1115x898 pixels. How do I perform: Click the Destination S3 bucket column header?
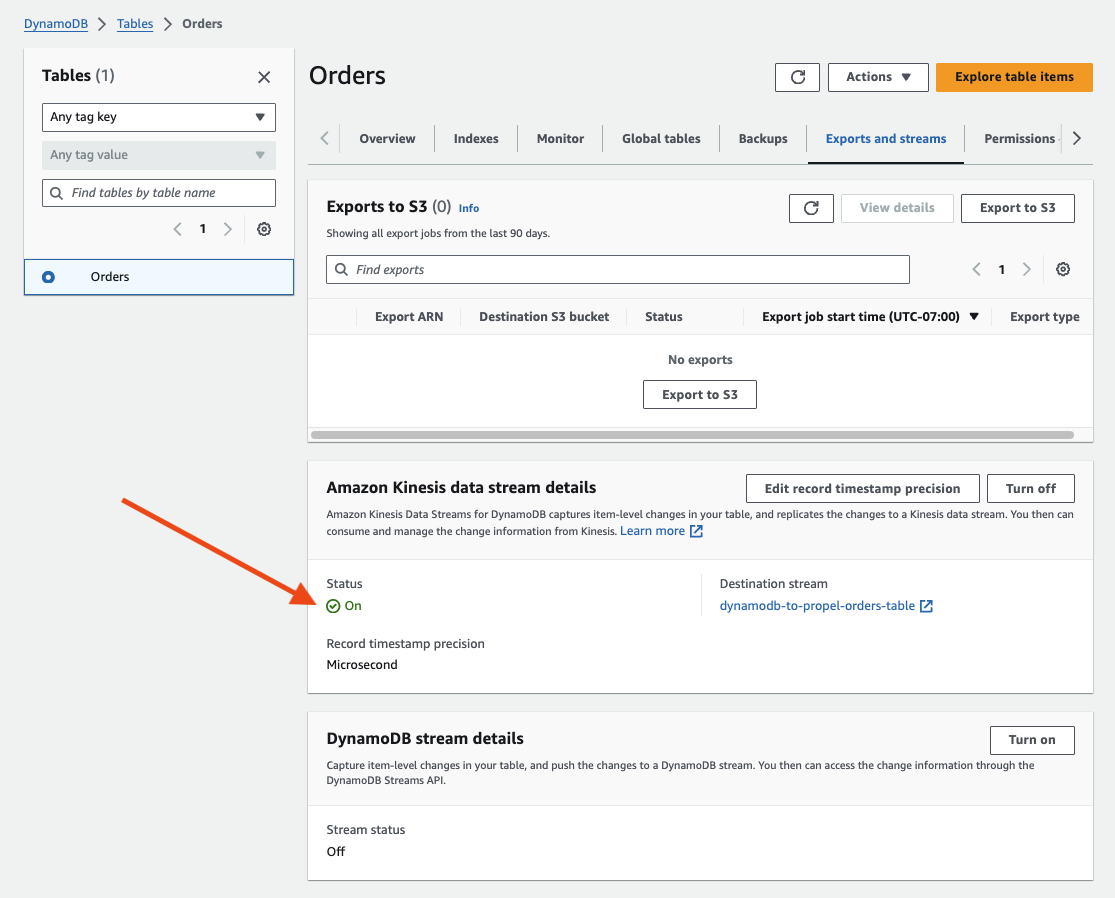544,316
